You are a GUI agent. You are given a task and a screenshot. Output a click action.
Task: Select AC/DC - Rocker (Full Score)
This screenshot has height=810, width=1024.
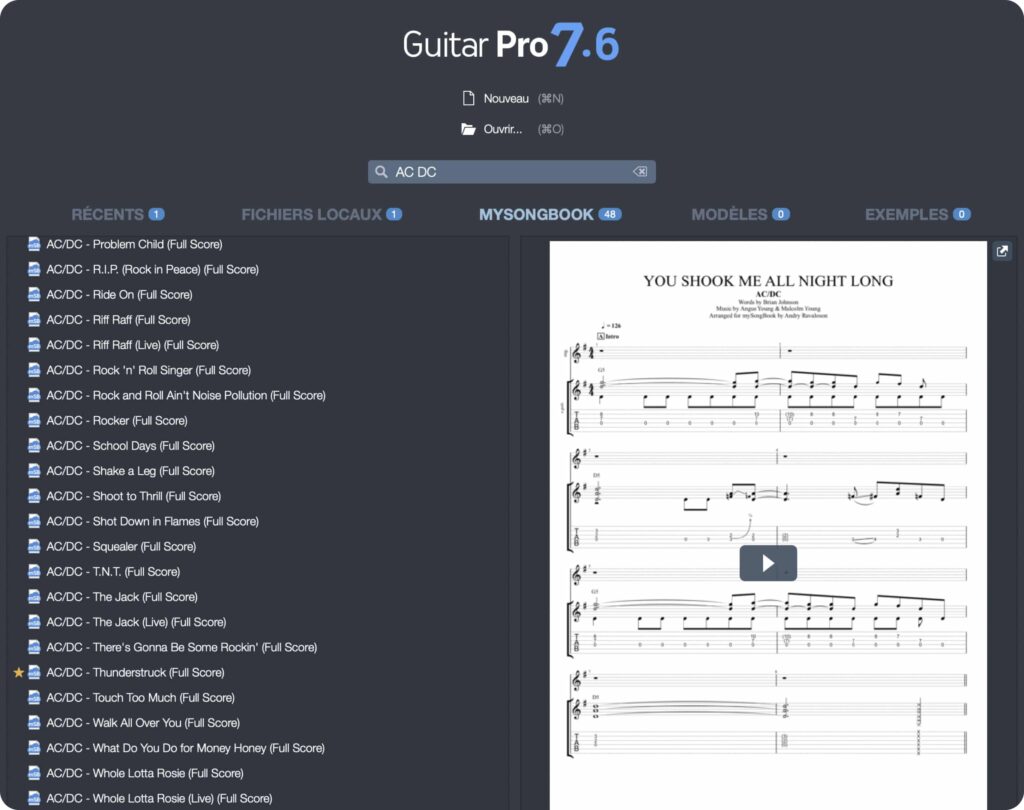pyautogui.click(x=117, y=421)
